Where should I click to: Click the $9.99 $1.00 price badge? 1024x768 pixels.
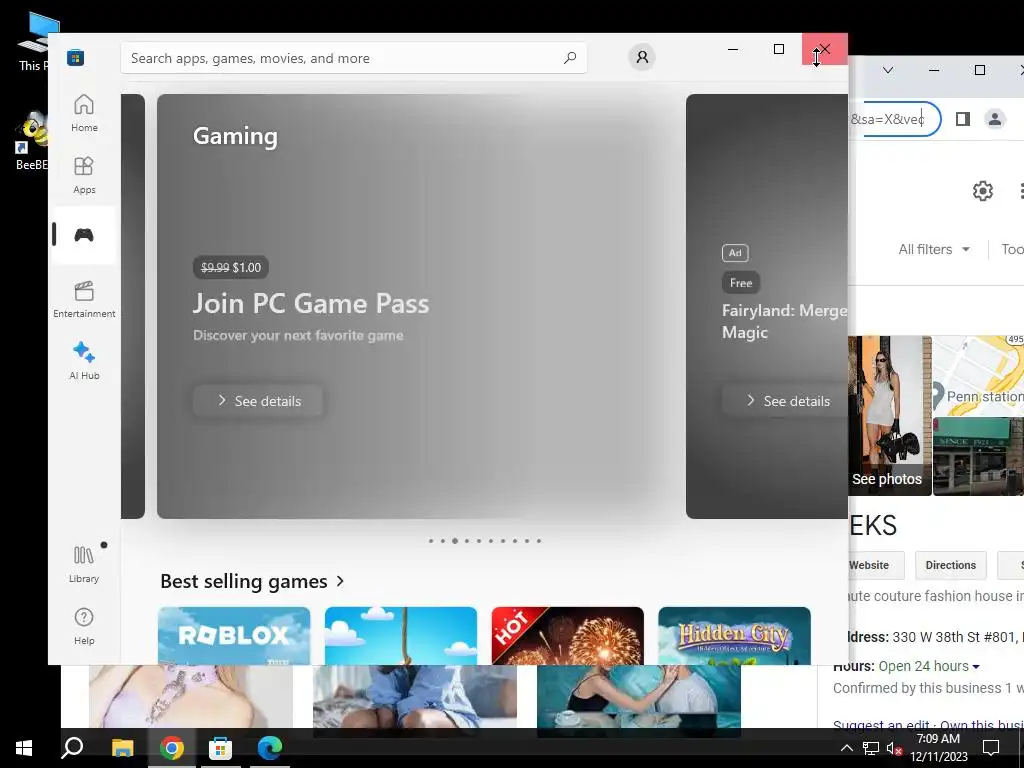231,267
